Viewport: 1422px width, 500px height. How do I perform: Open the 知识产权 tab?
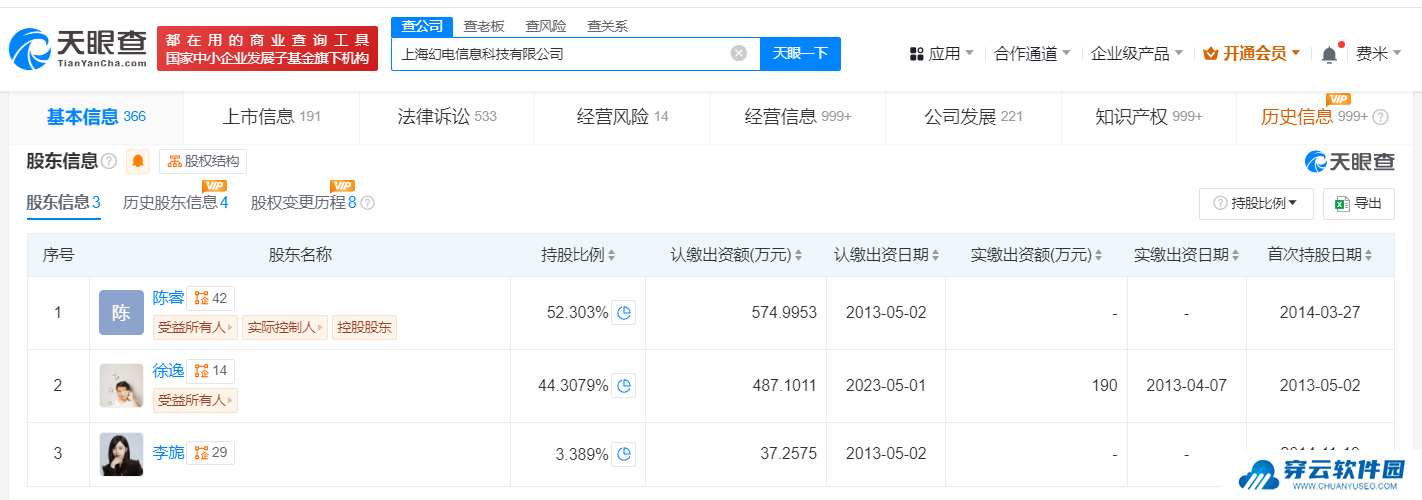point(1148,117)
